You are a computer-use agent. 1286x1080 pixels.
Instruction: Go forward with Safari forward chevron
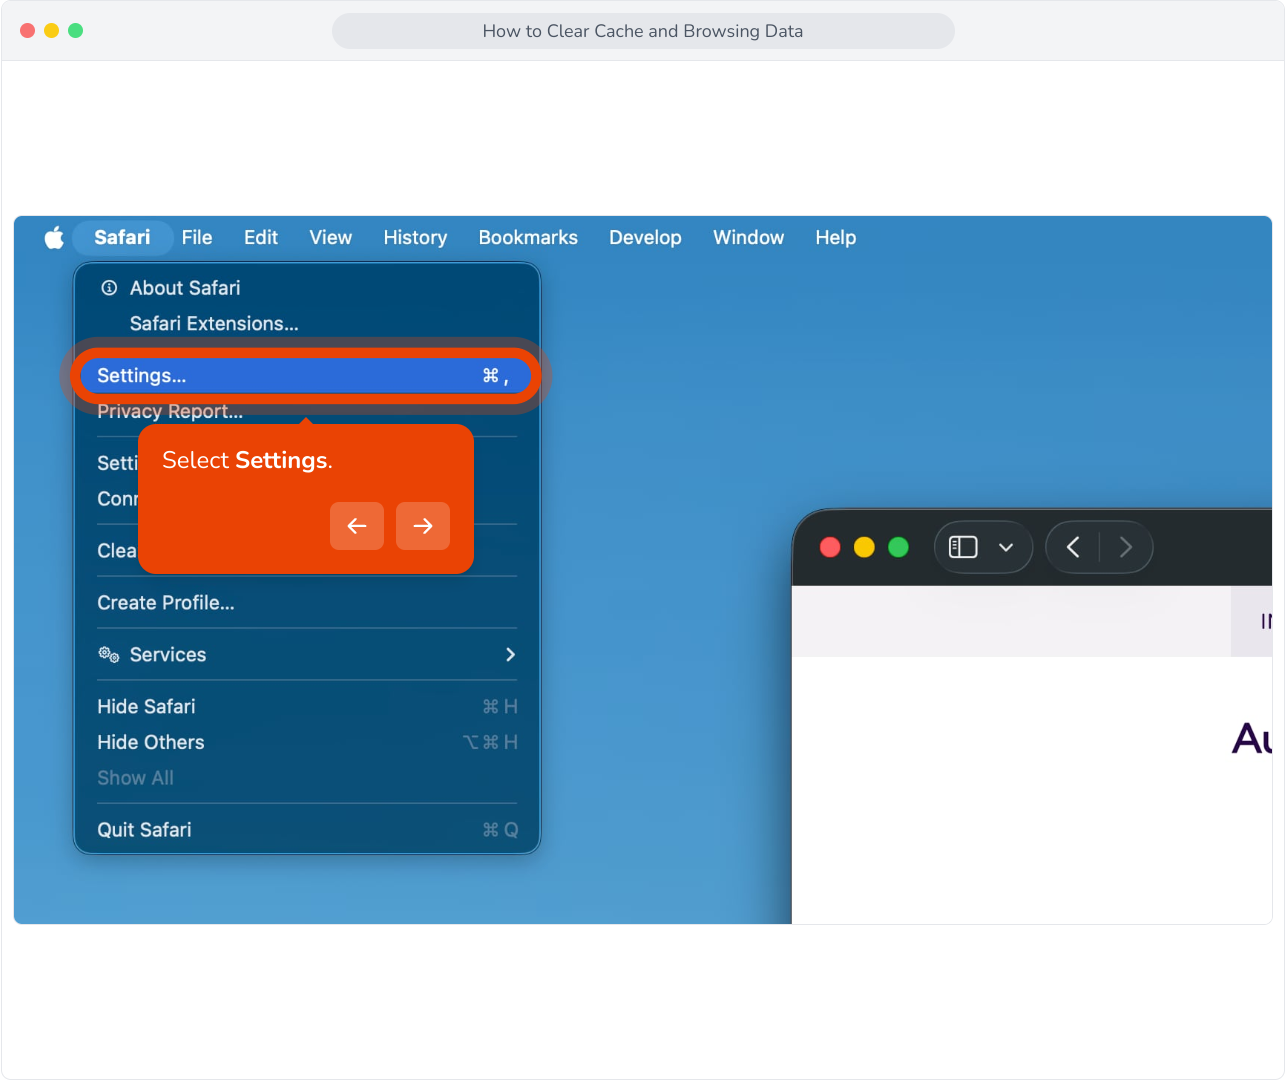pos(1126,547)
